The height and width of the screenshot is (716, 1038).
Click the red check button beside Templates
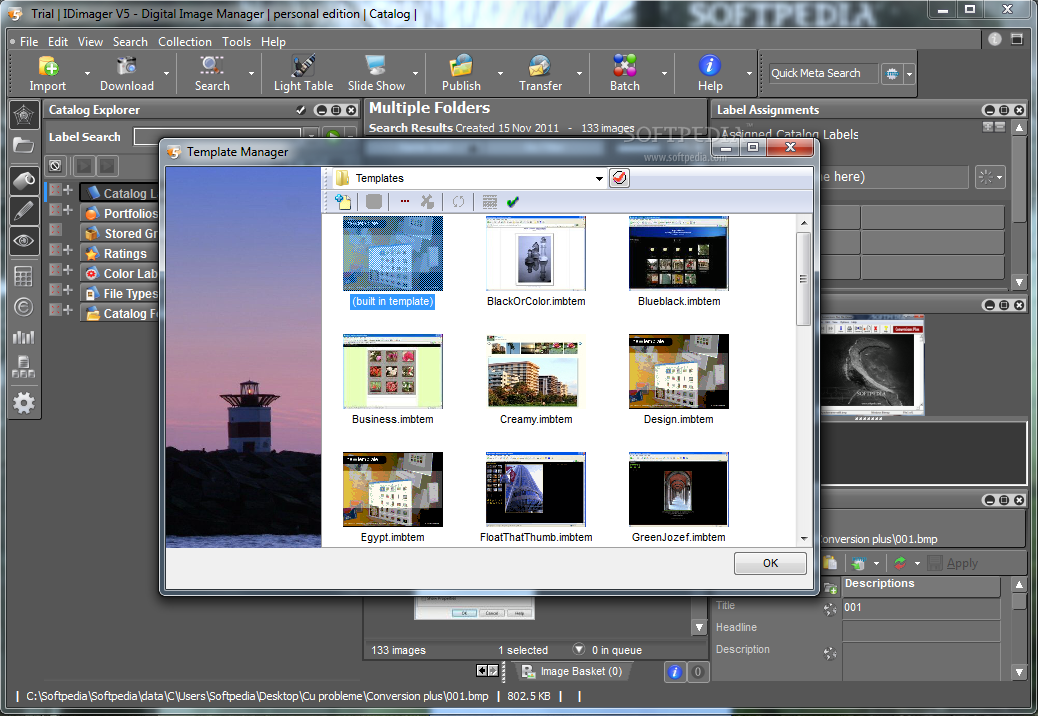tap(619, 178)
